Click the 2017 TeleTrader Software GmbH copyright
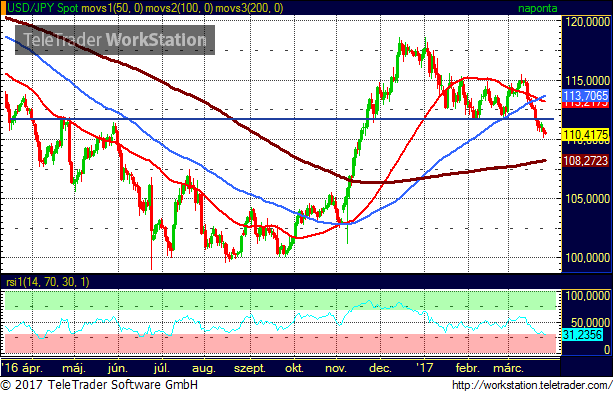This screenshot has height=394, width=613. (99, 385)
